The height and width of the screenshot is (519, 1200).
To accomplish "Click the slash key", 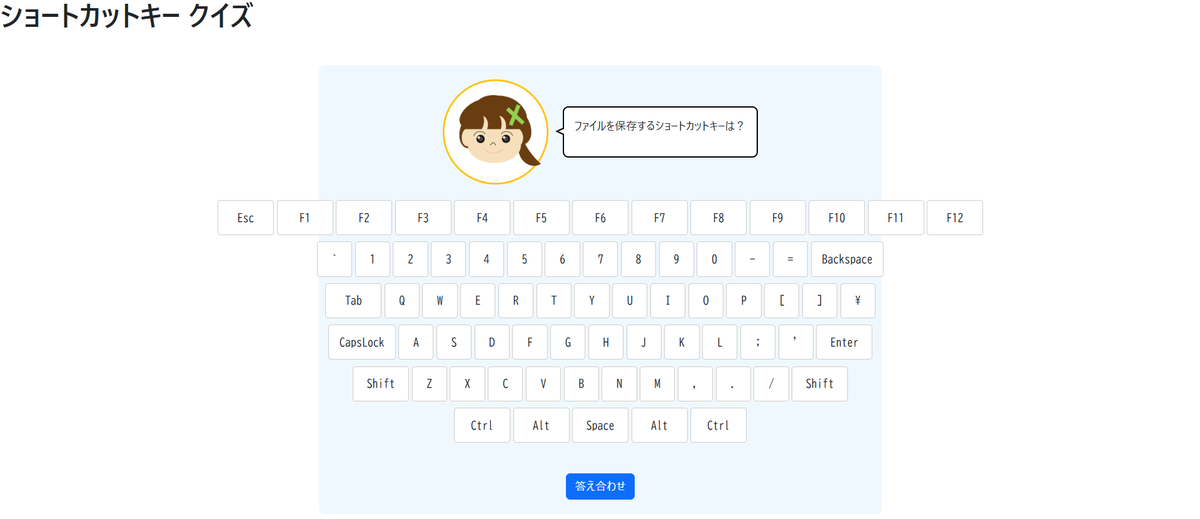I will [771, 384].
